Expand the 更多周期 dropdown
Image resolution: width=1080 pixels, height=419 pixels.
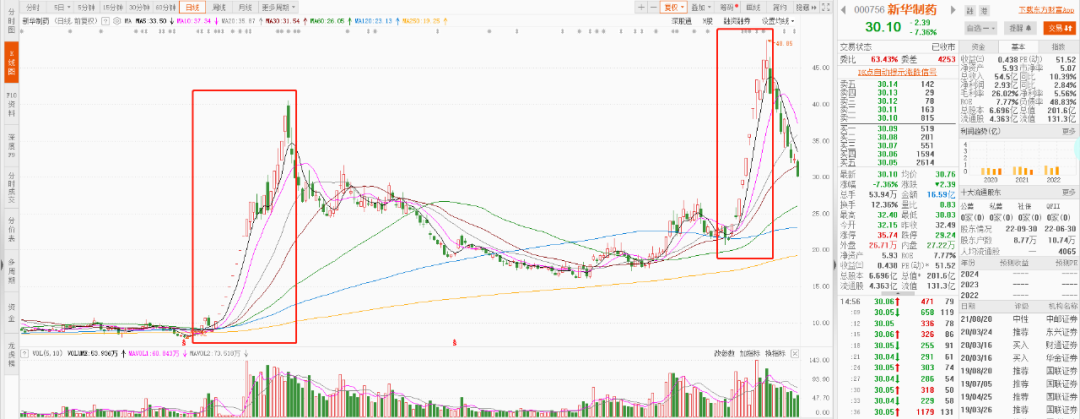pos(275,6)
